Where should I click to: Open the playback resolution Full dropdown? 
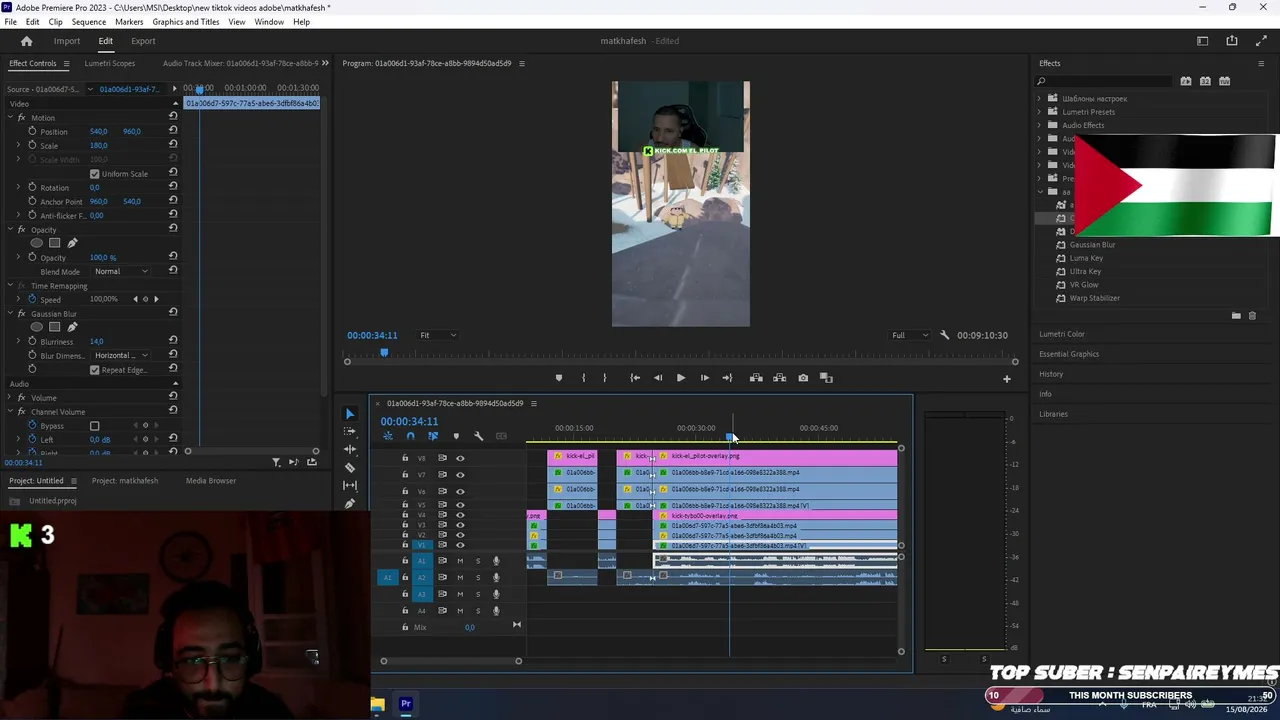point(910,335)
